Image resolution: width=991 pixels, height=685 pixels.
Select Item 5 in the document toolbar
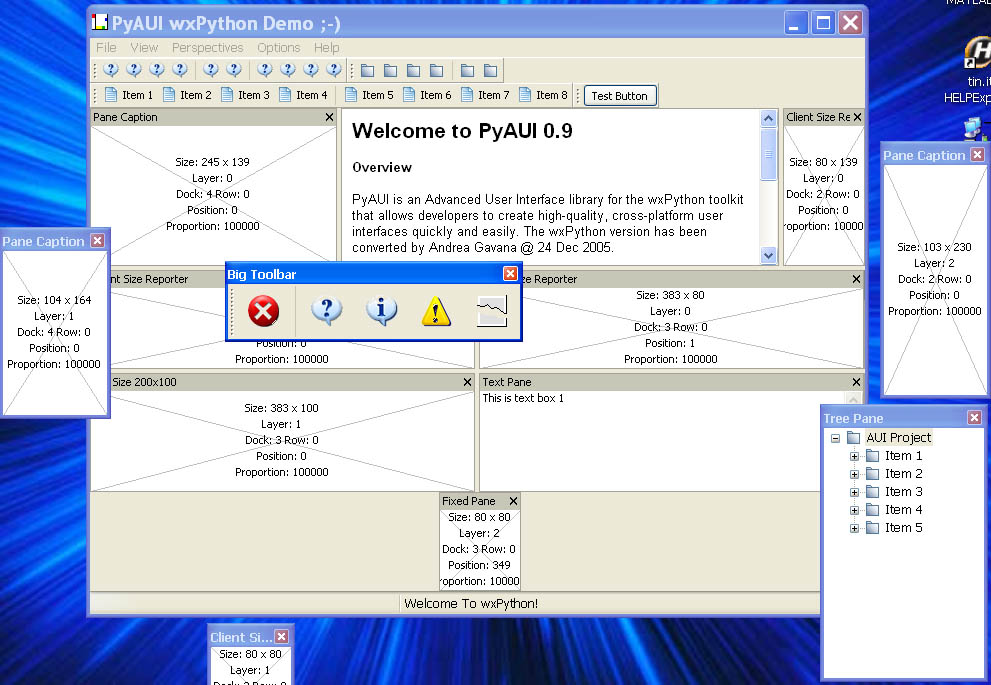pos(369,95)
